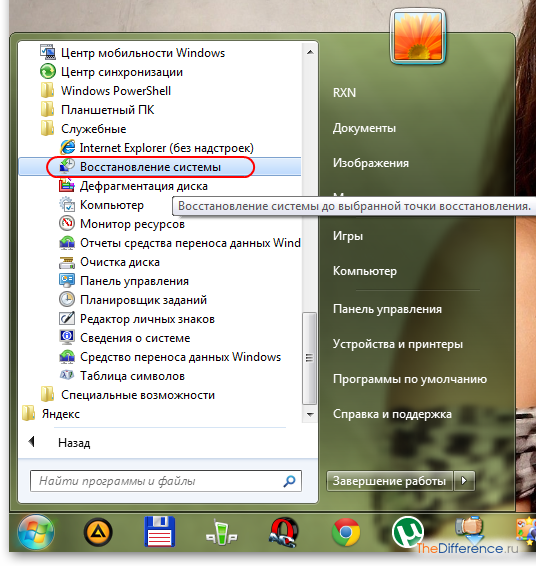
Task: Click the Windows Mobility Center icon
Action: point(48,52)
